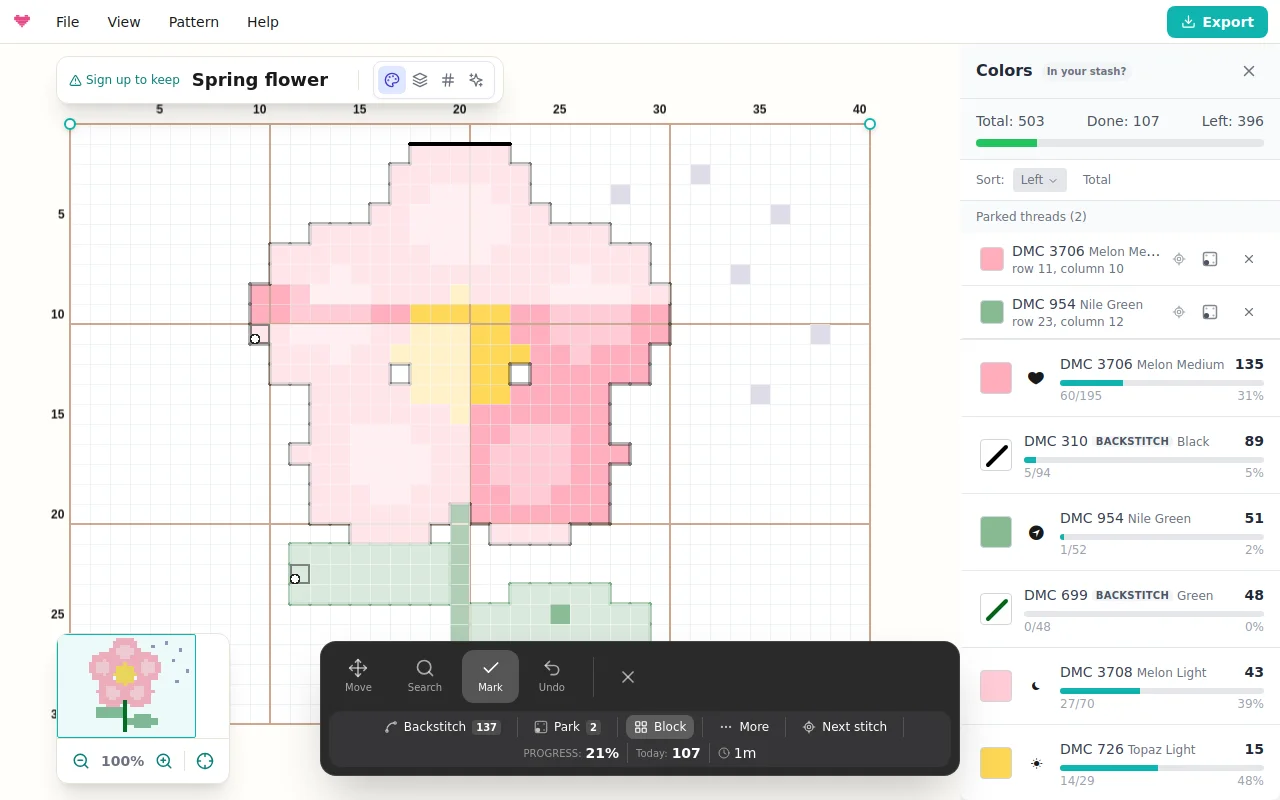Image resolution: width=1280 pixels, height=800 pixels.
Task: Click DMC 954 arrow symbol icon
Action: pos(1036,532)
